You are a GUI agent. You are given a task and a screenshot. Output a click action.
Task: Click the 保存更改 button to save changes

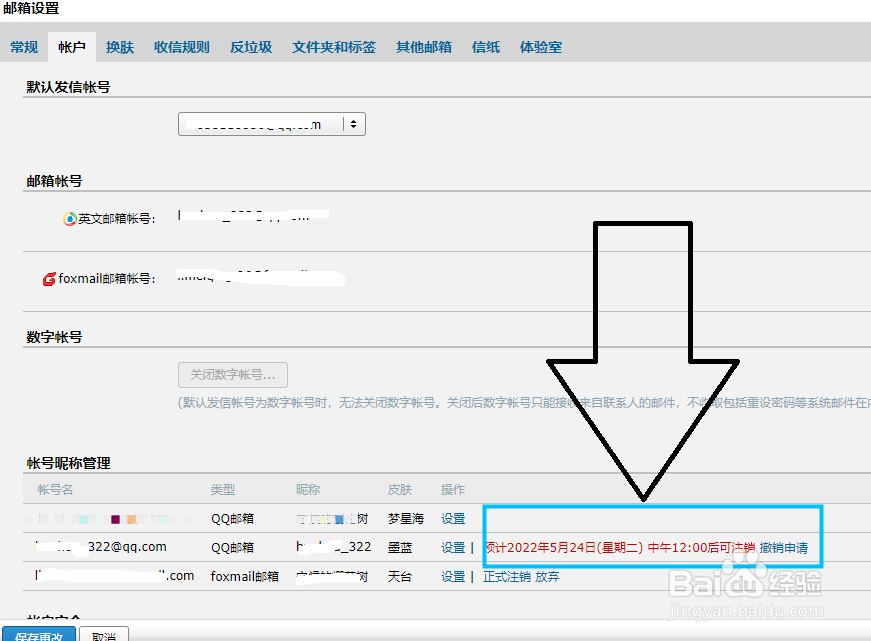38,635
